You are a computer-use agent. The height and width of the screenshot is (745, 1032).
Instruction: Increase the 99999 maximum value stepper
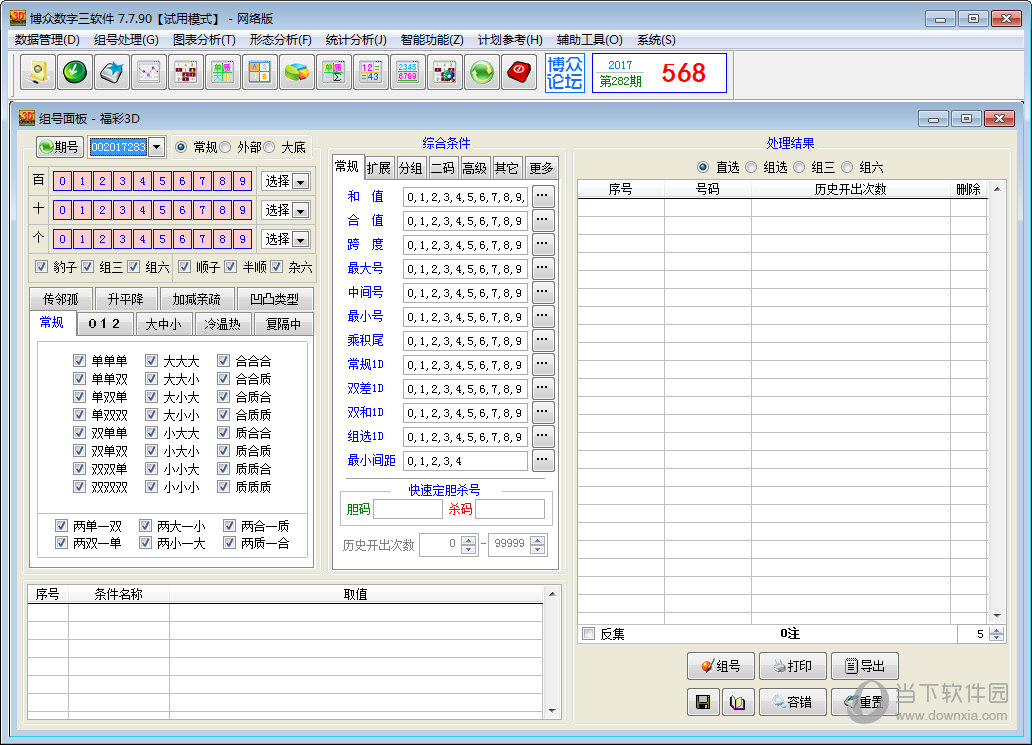coord(538,540)
